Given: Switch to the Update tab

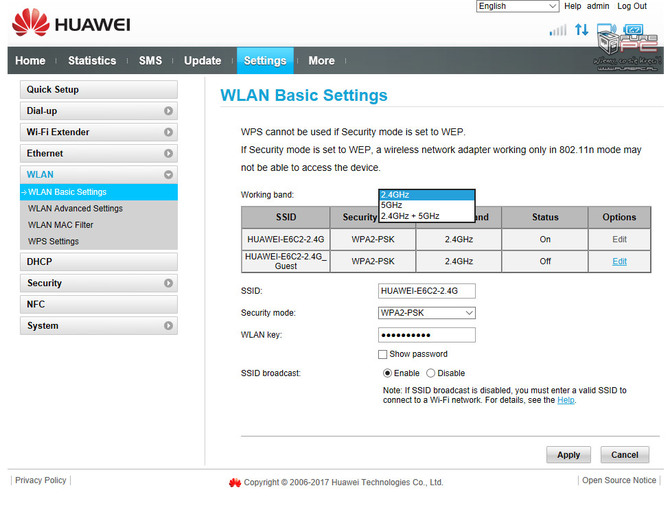Looking at the screenshot, I should (203, 61).
